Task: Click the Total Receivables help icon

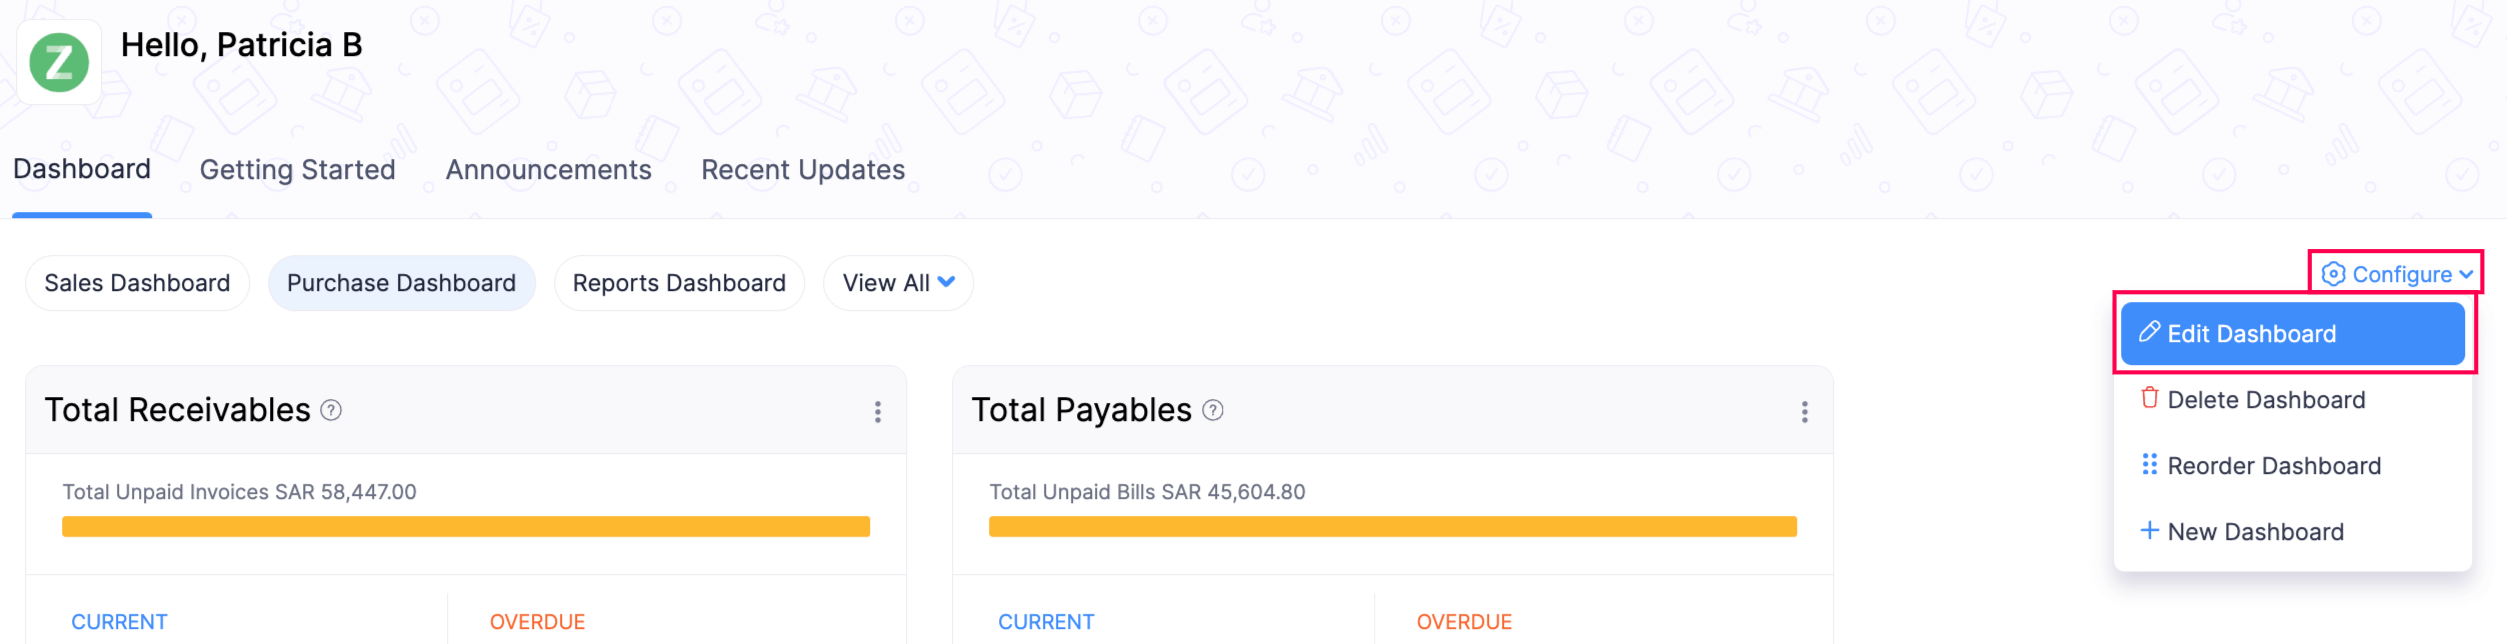Action: 331,410
